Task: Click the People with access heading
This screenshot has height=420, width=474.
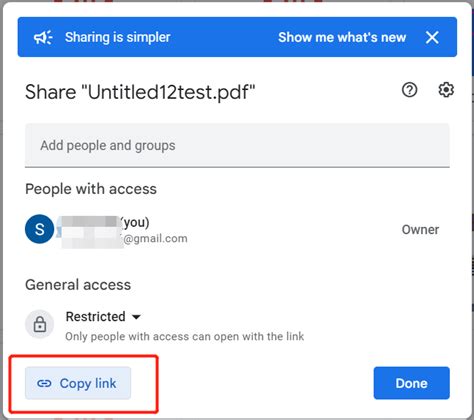Action: [91, 189]
